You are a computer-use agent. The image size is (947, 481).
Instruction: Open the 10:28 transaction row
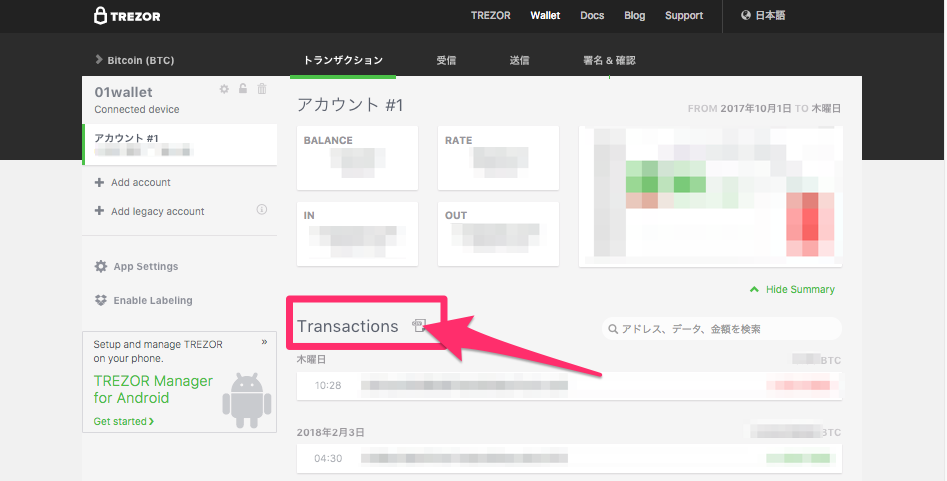tap(569, 386)
